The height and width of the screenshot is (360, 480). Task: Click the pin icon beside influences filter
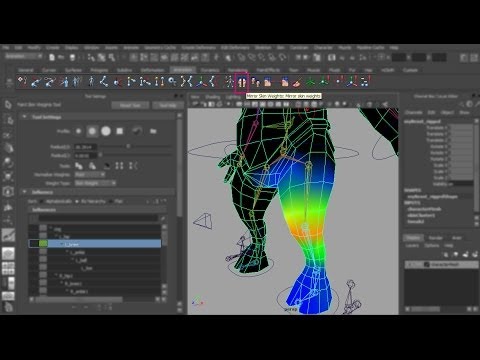click(x=163, y=219)
